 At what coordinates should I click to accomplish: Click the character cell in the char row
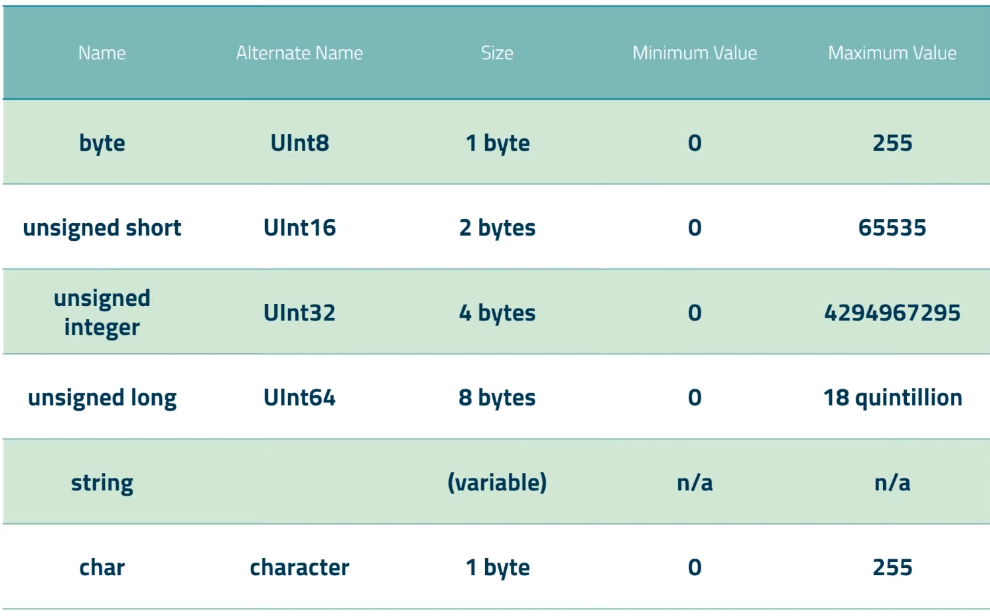click(299, 566)
